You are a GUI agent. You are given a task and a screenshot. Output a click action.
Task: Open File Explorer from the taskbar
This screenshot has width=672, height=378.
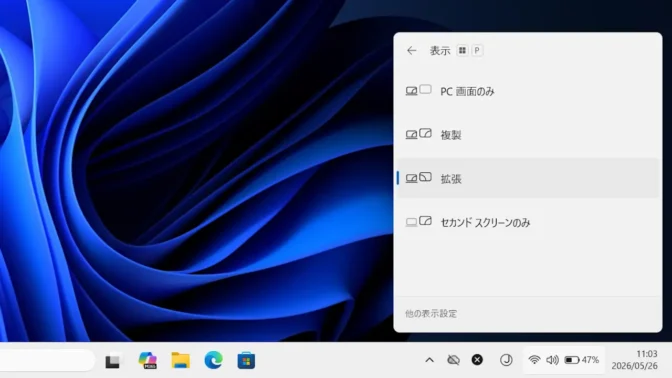180,360
